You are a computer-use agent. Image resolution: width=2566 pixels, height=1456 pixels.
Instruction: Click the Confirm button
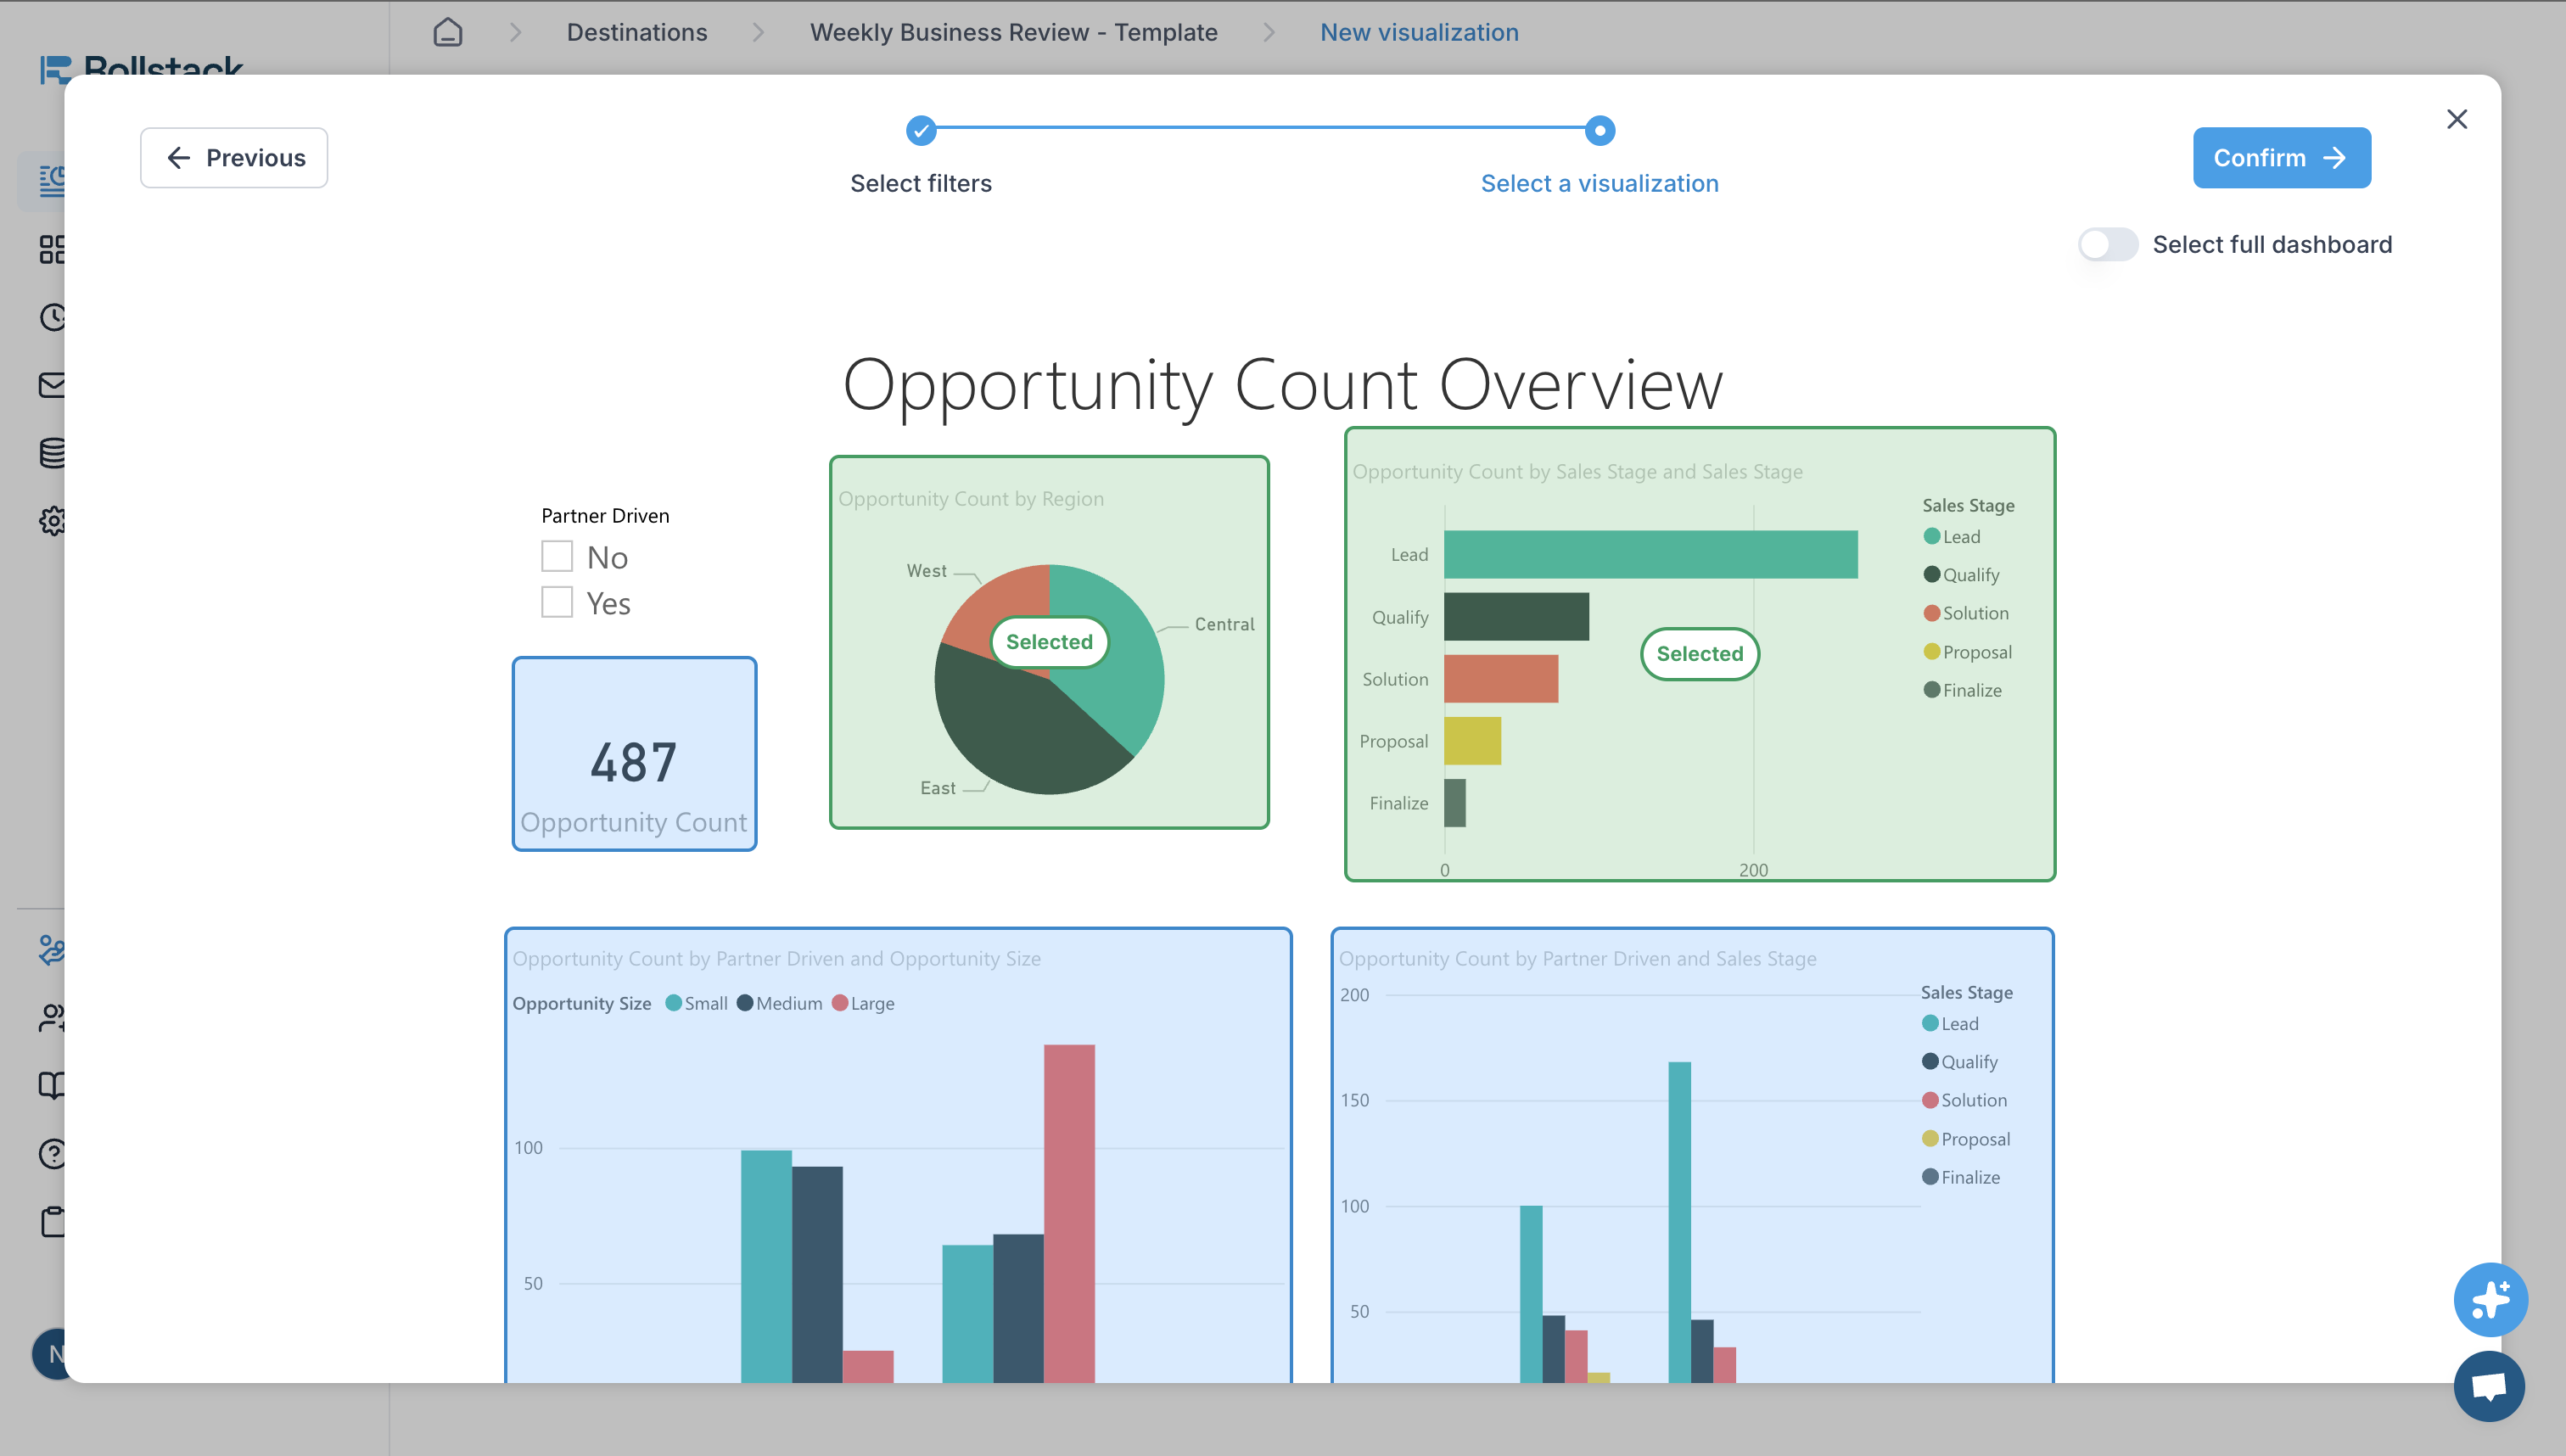tap(2281, 157)
